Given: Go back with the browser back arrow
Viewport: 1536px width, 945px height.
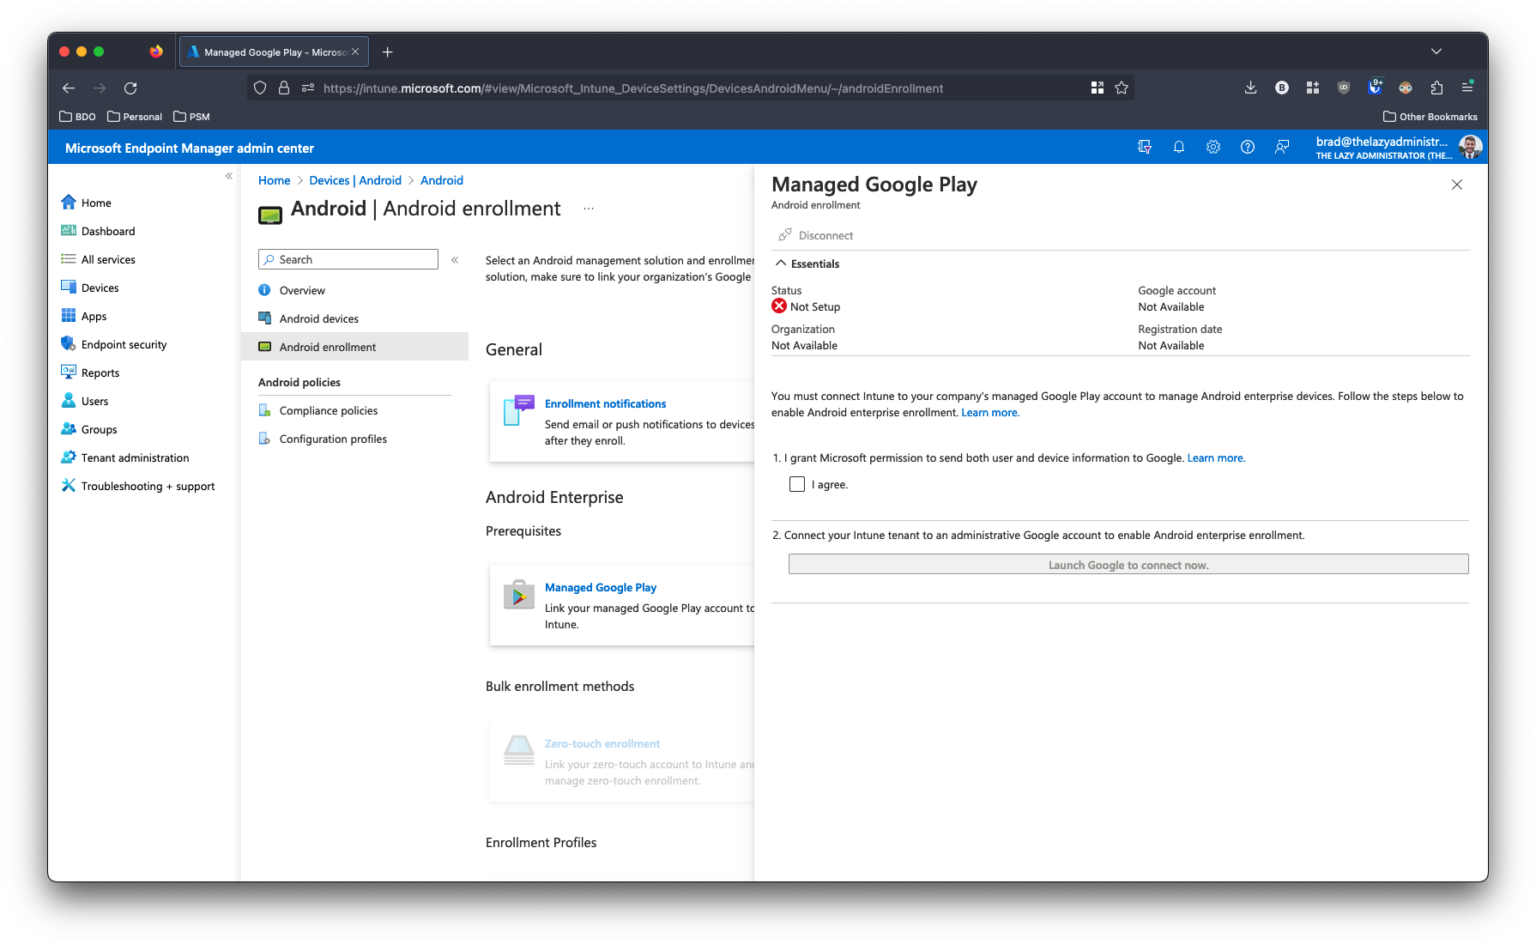Looking at the screenshot, I should pyautogui.click(x=68, y=88).
